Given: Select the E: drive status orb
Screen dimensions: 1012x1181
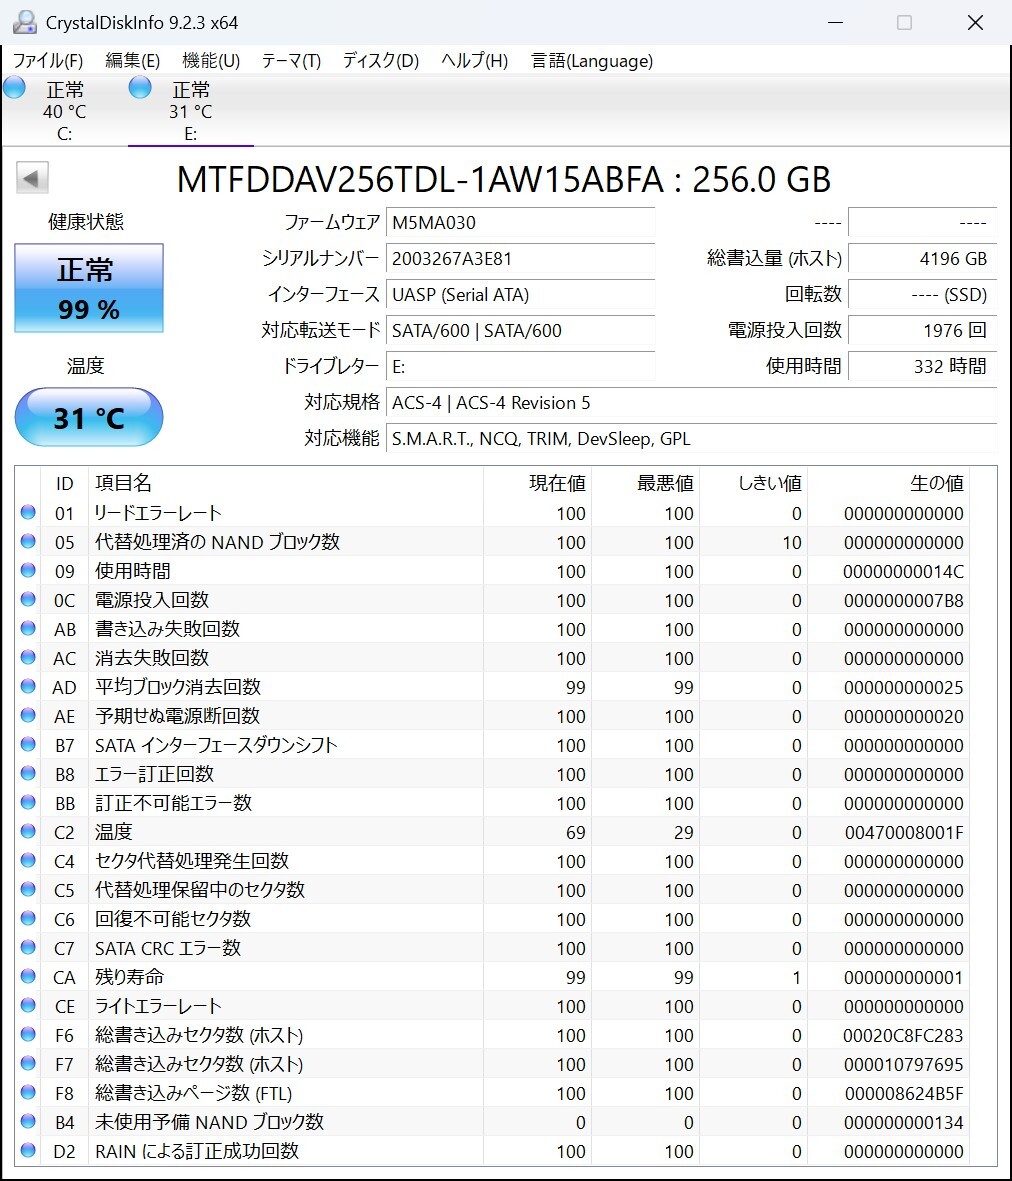Looking at the screenshot, I should pyautogui.click(x=141, y=88).
